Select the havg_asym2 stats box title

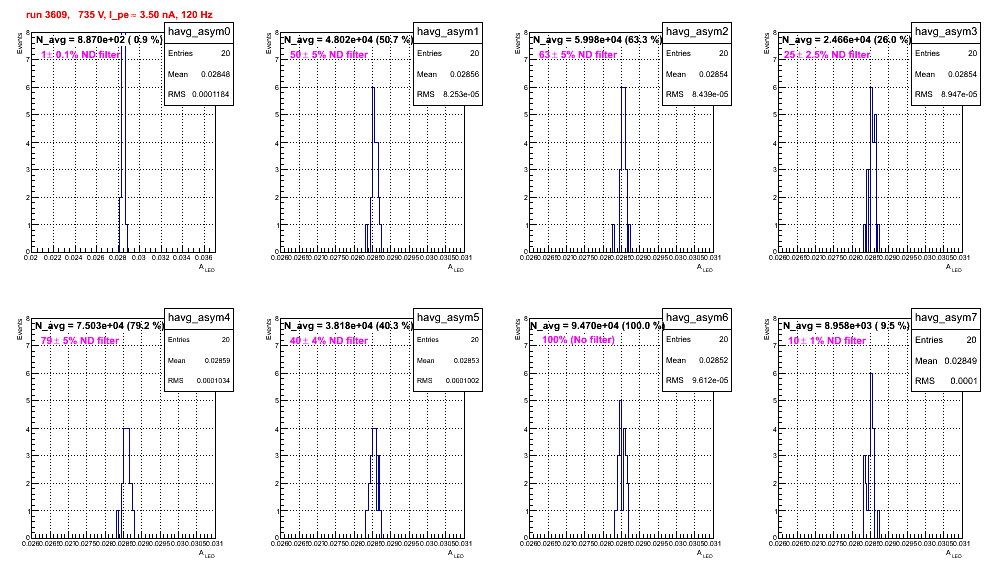pyautogui.click(x=697, y=31)
